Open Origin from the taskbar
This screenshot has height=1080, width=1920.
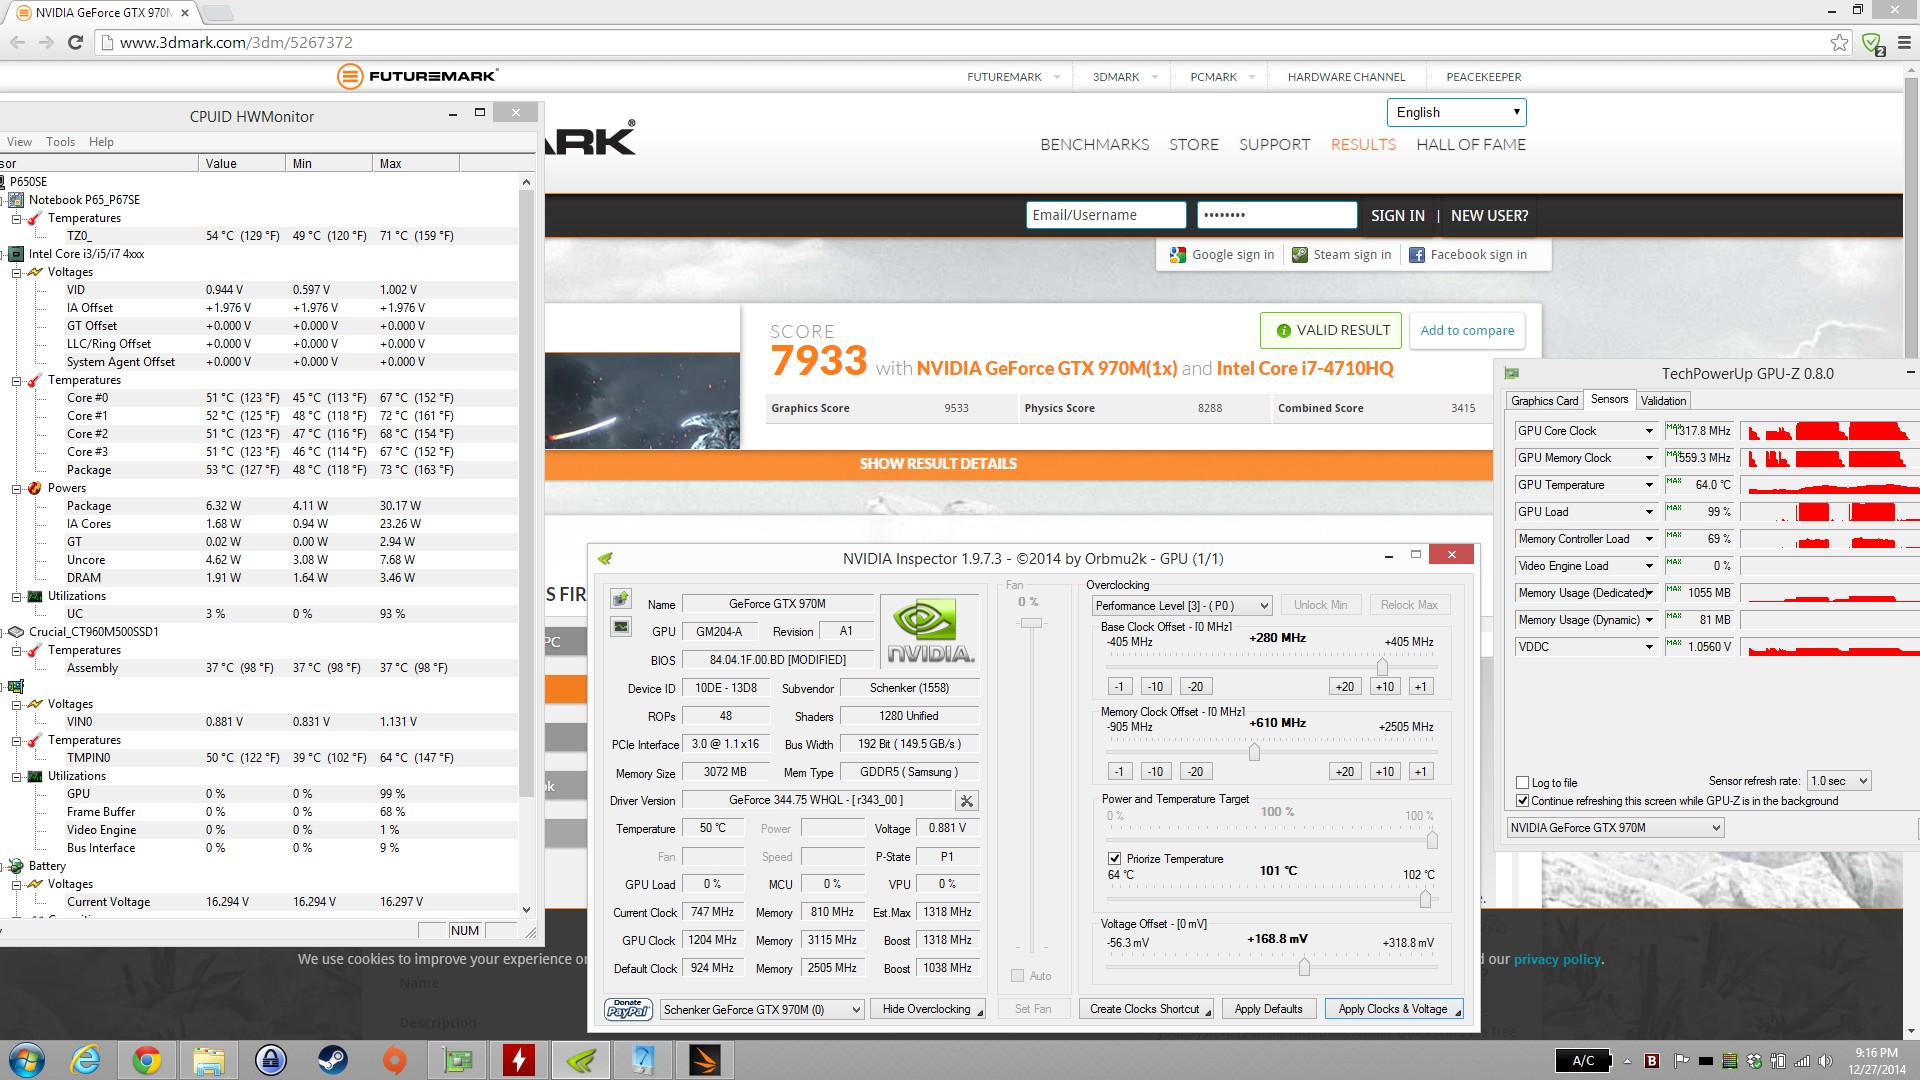click(395, 1060)
